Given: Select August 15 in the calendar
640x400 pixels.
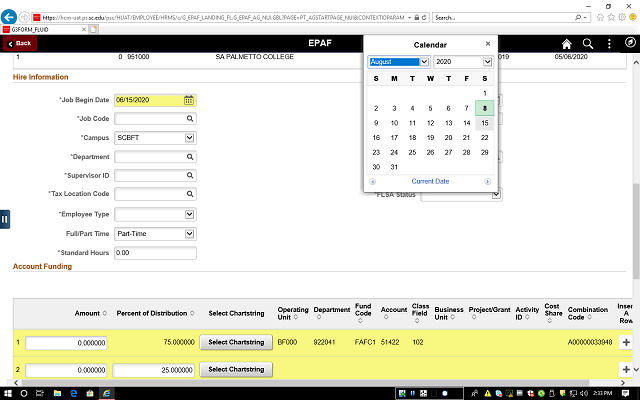Looking at the screenshot, I should pos(484,123).
